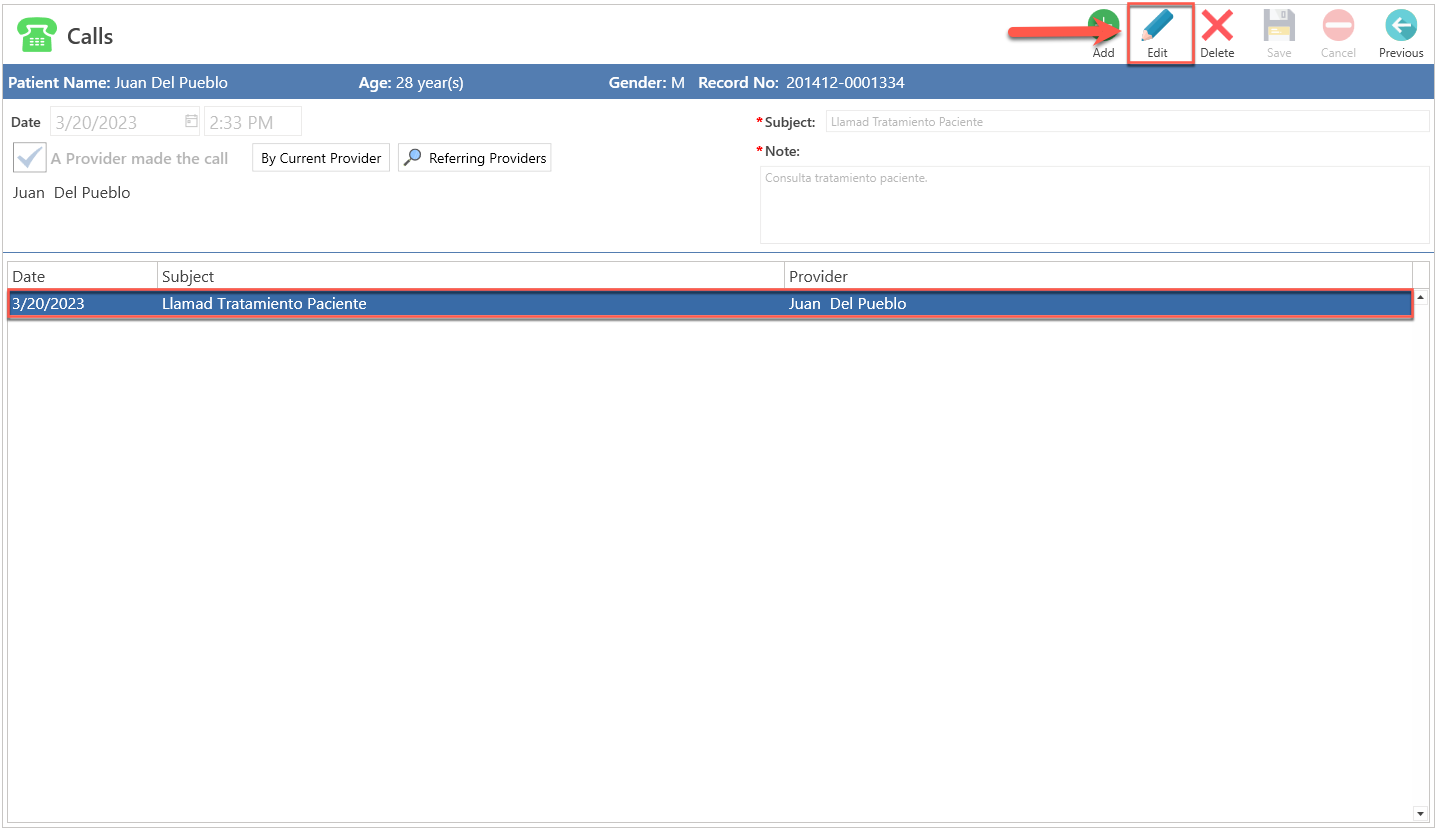The height and width of the screenshot is (831, 1436).
Task: Click the By Current Provider button
Action: click(x=321, y=158)
